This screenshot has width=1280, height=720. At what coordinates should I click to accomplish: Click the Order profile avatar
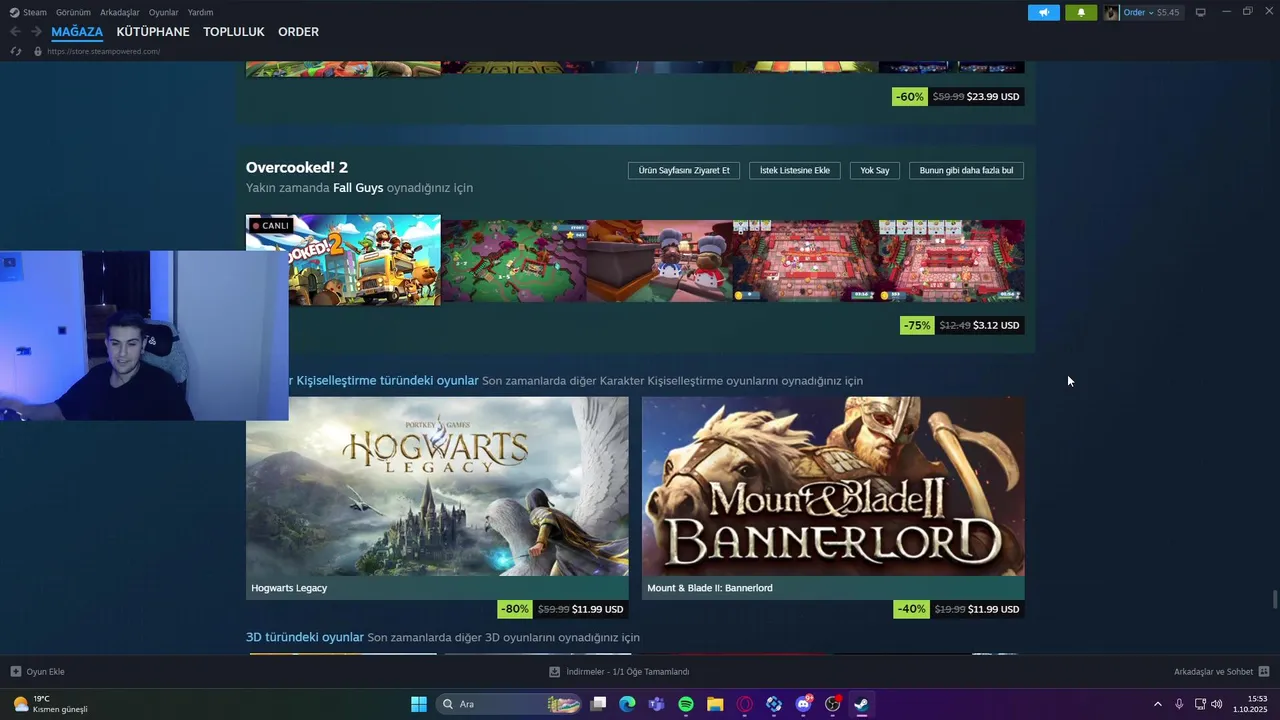pos(1111,12)
